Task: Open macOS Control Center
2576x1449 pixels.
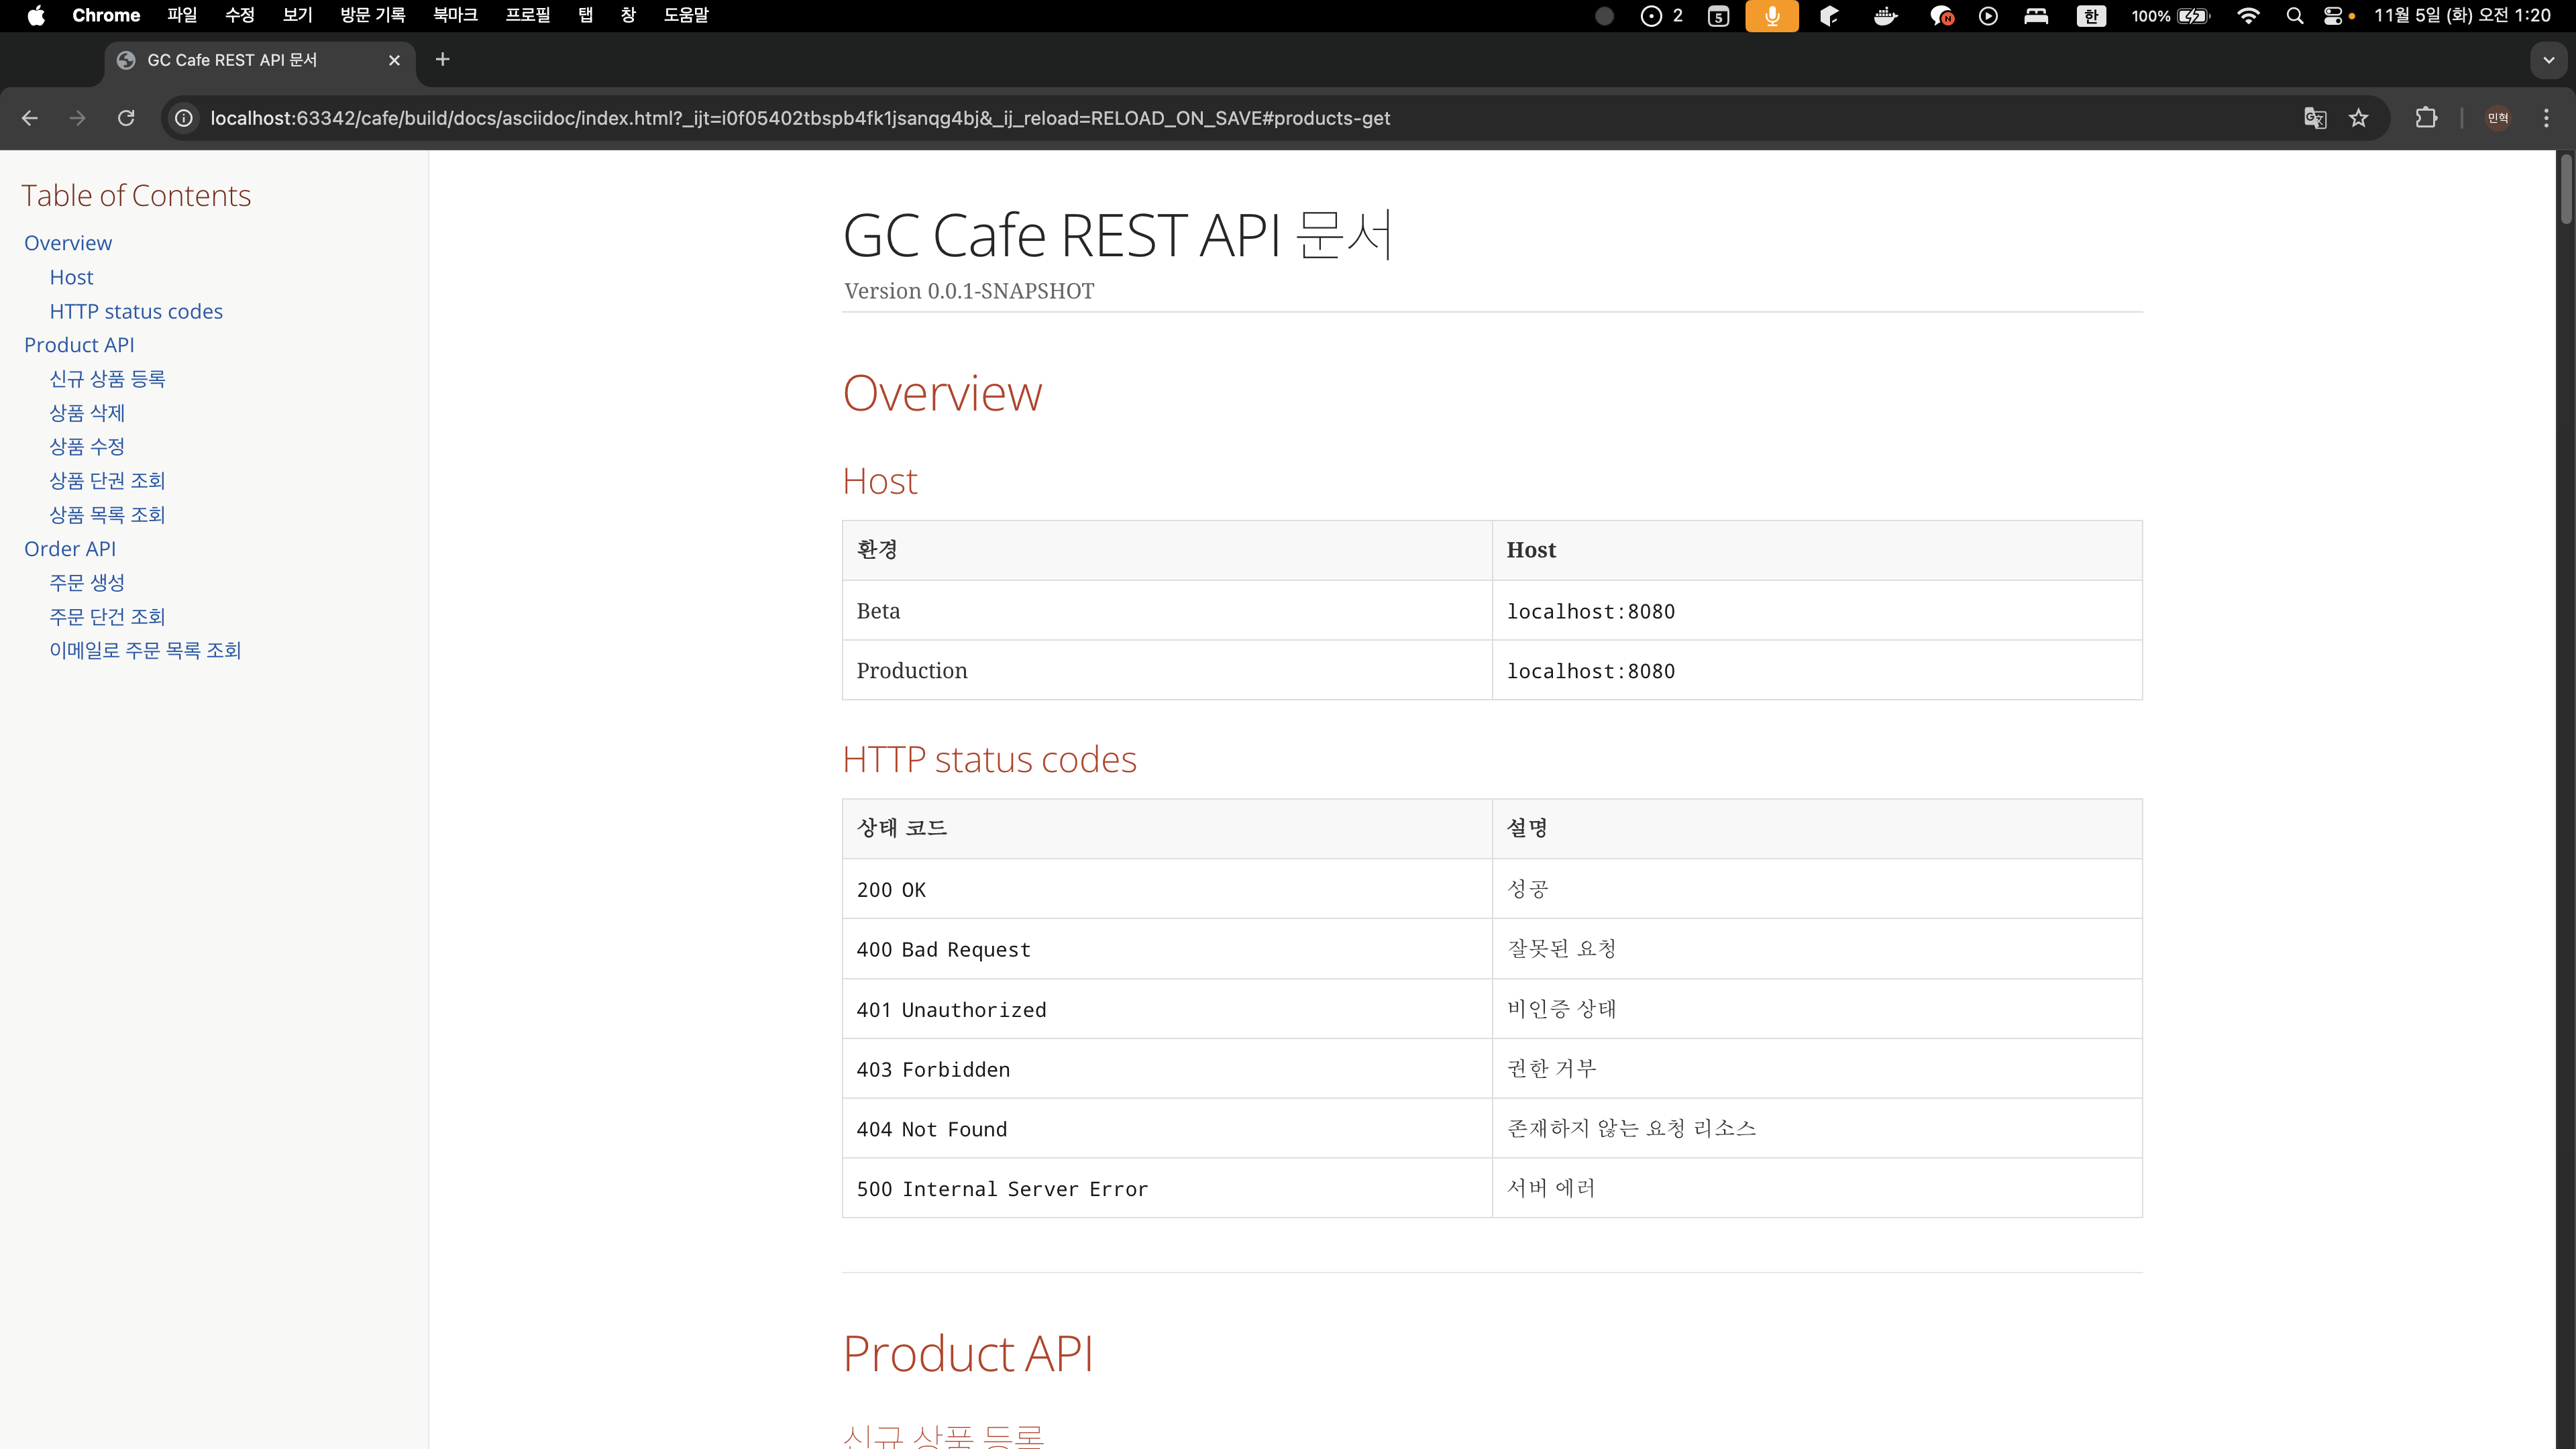Action: (x=2332, y=16)
